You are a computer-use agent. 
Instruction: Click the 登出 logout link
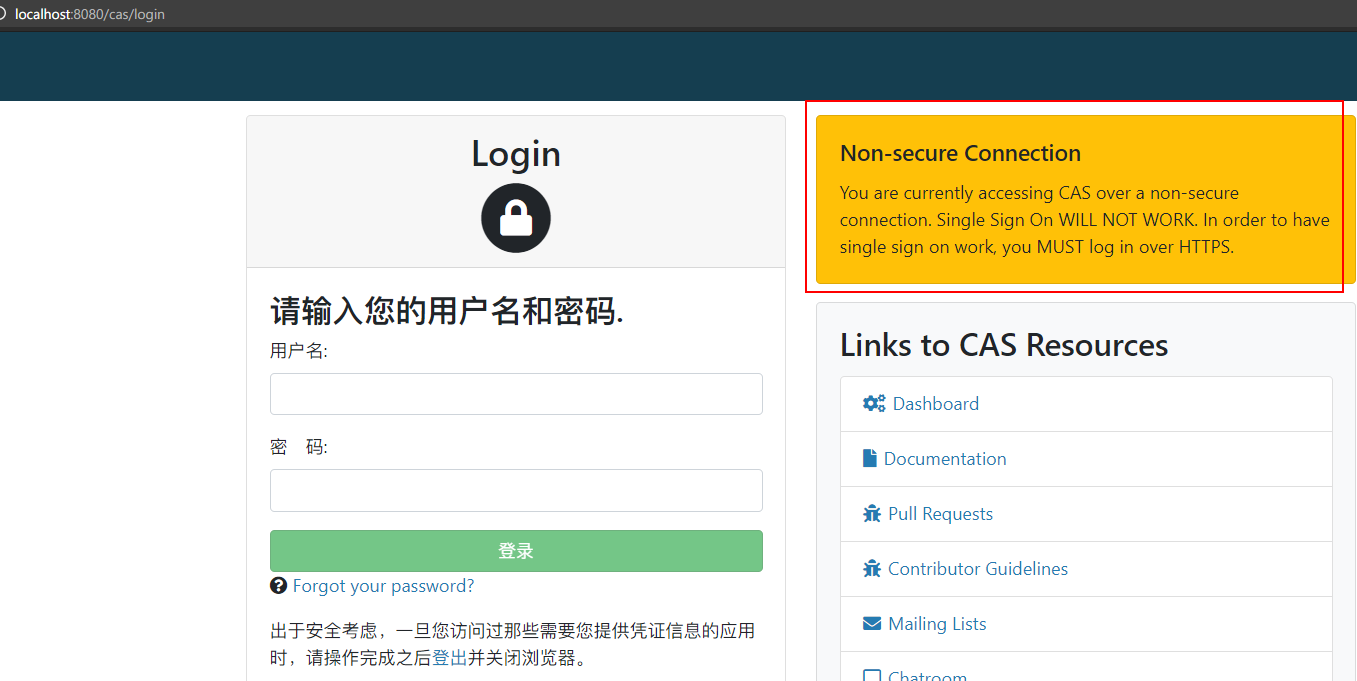(450, 658)
